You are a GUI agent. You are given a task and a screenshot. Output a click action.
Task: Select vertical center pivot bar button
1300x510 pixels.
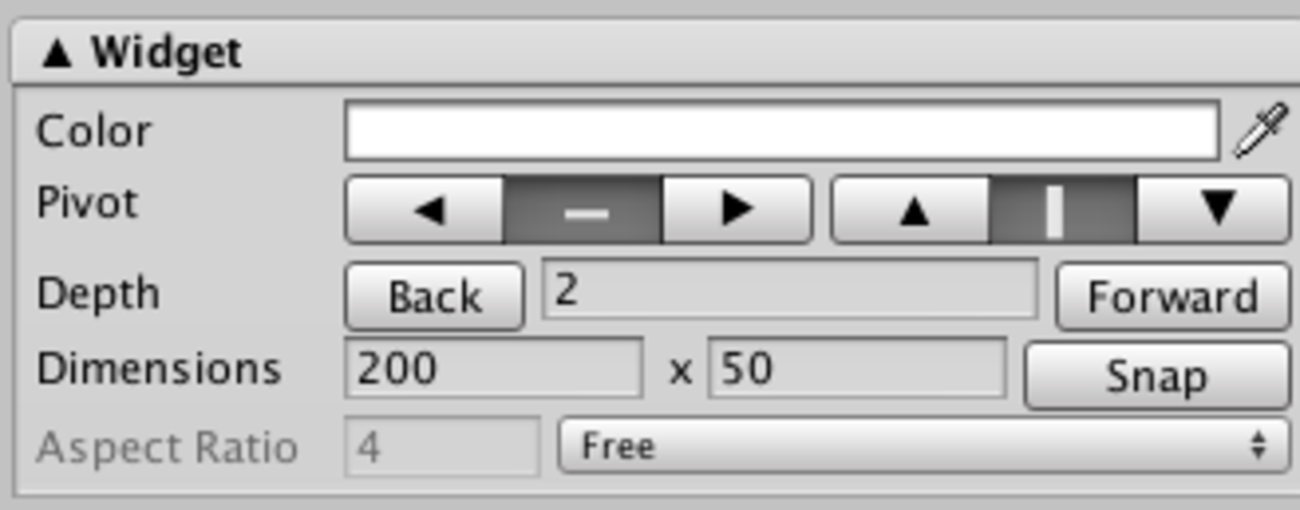coord(1063,209)
